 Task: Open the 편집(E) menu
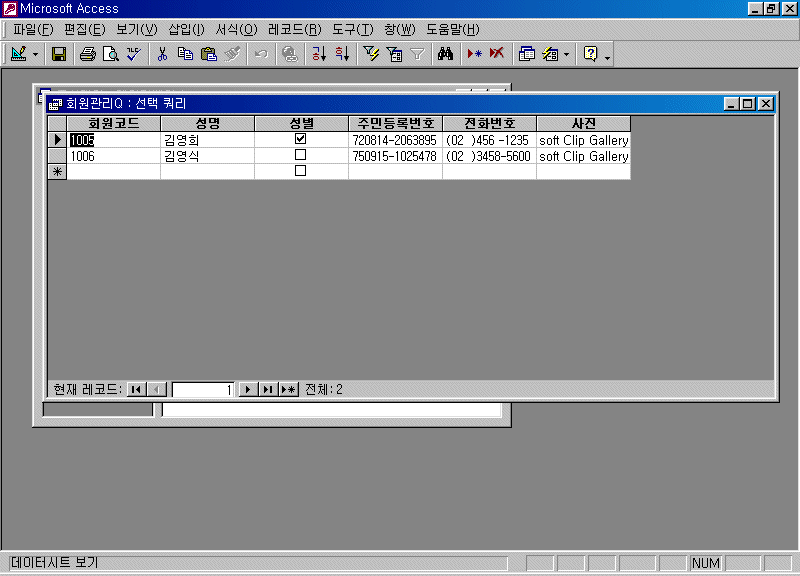85,30
